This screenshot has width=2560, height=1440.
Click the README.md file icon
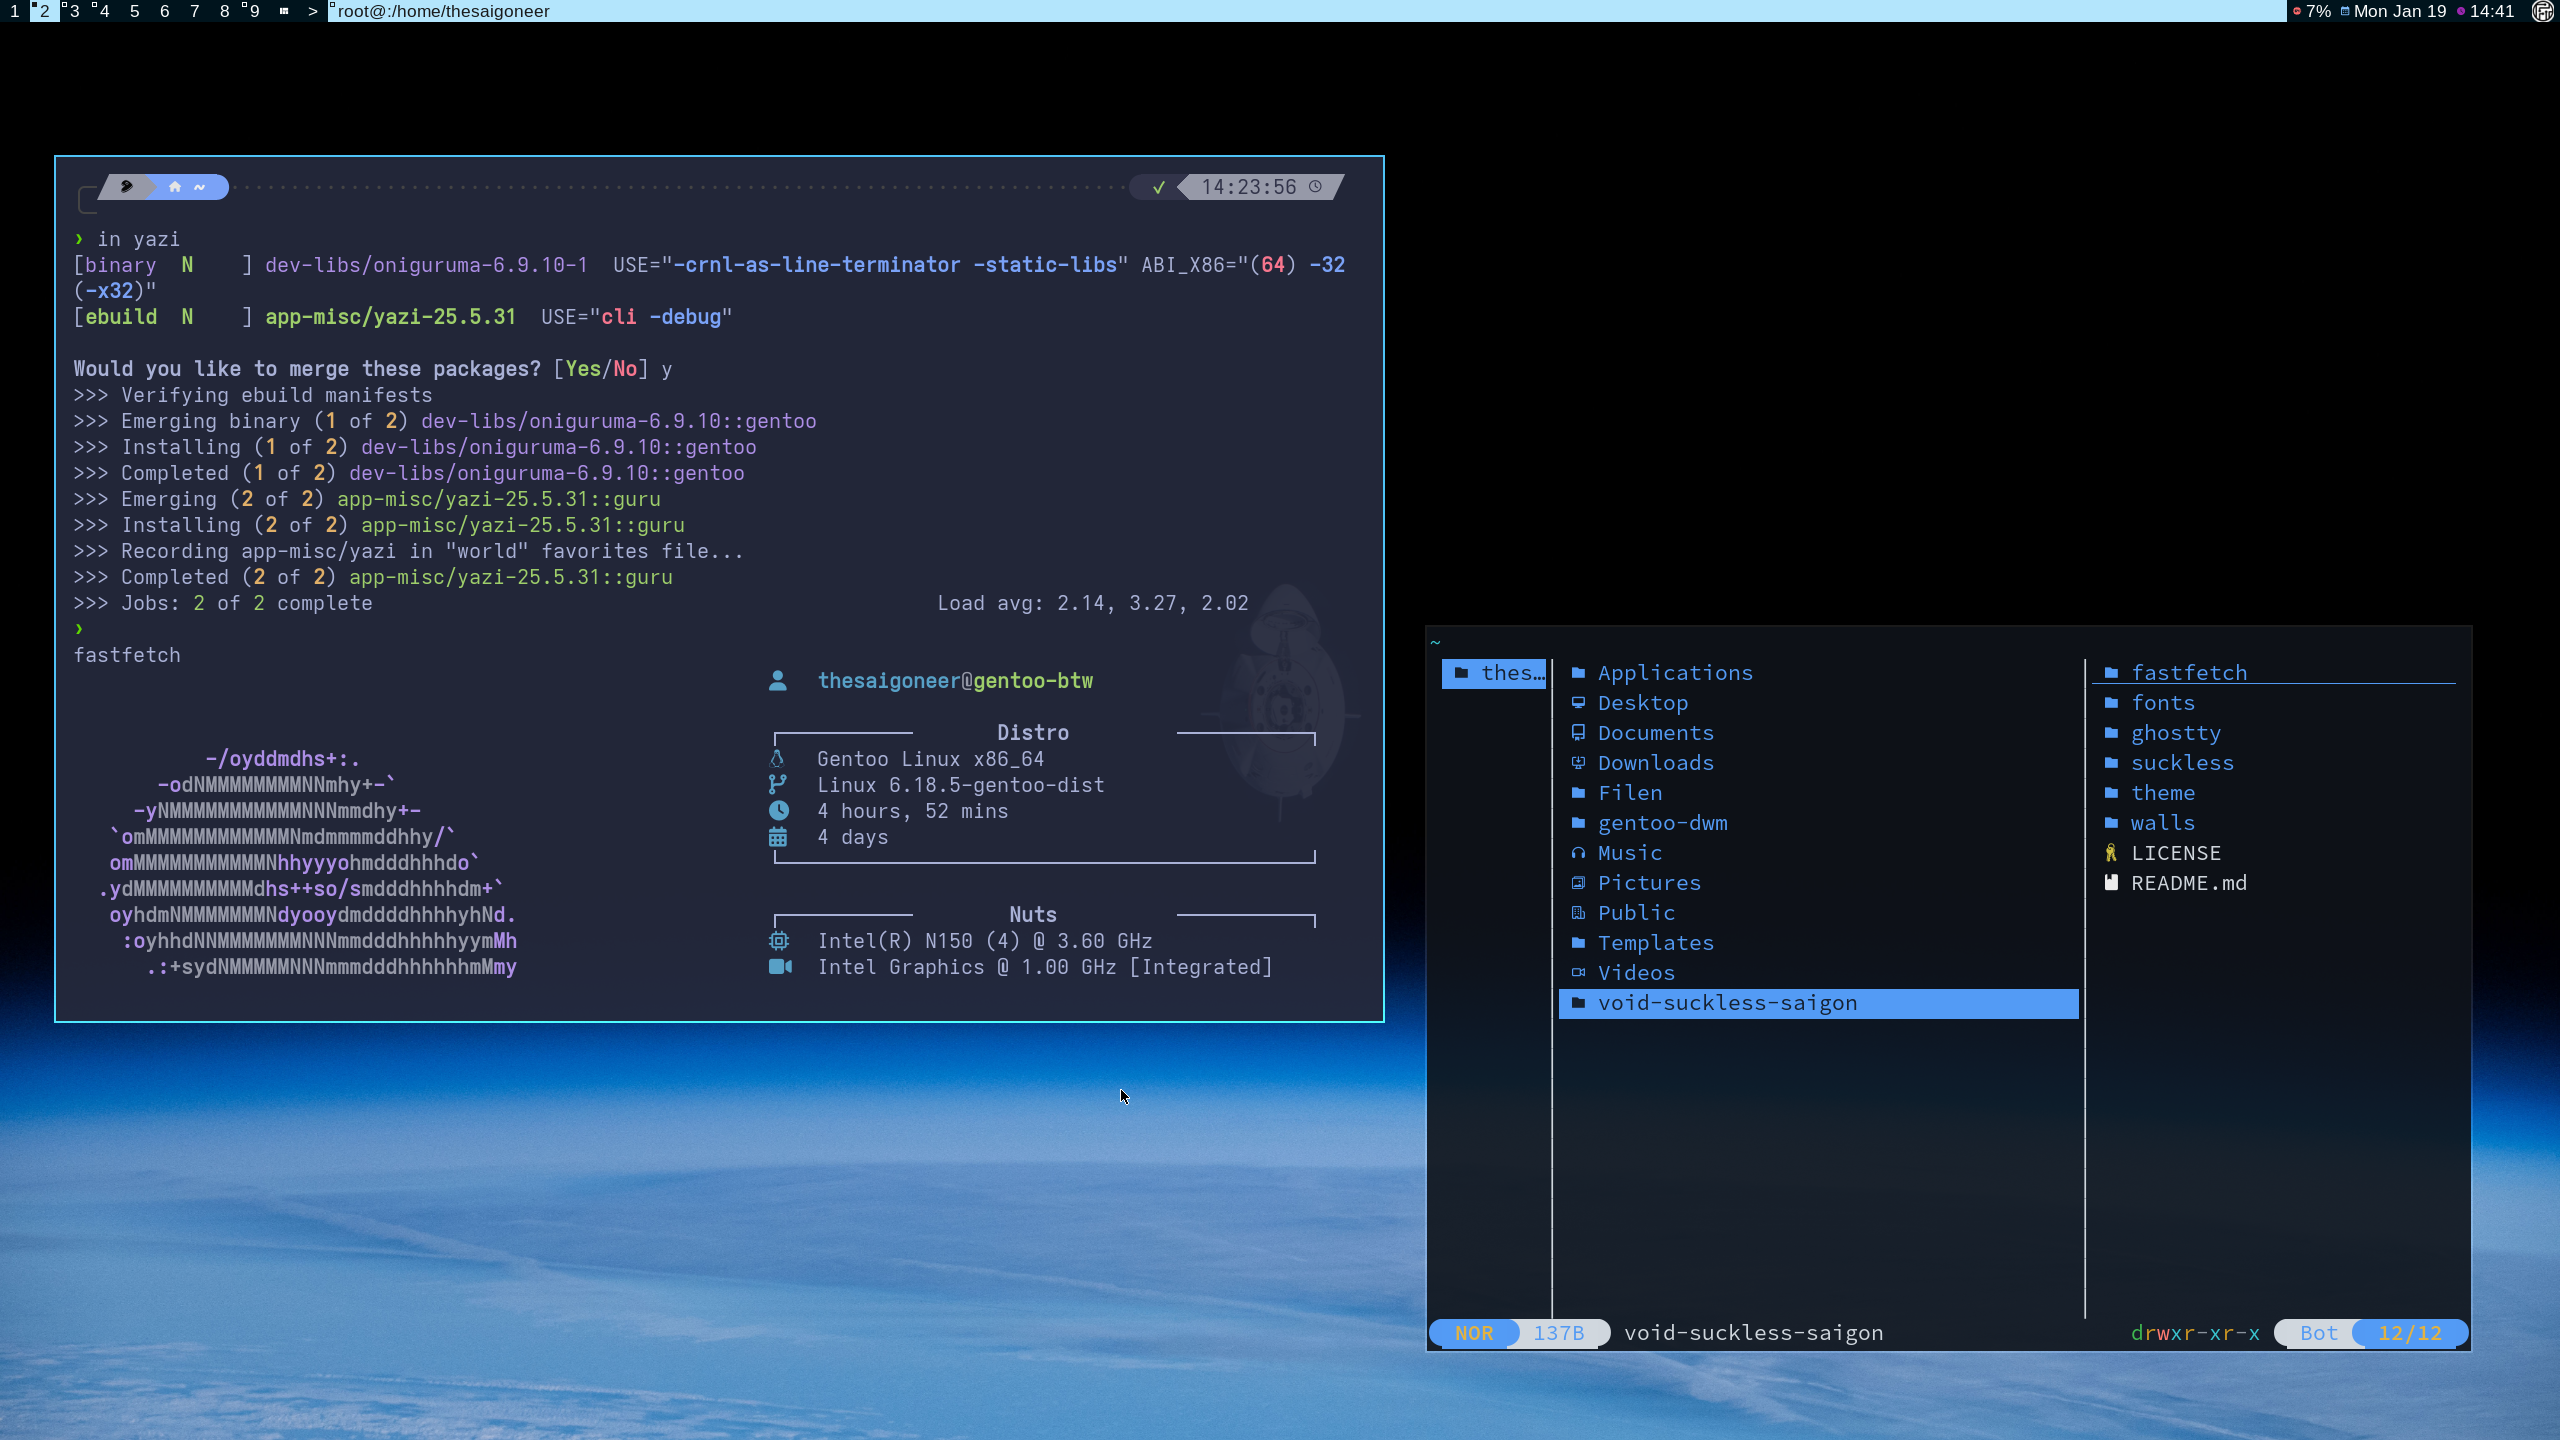point(2111,883)
